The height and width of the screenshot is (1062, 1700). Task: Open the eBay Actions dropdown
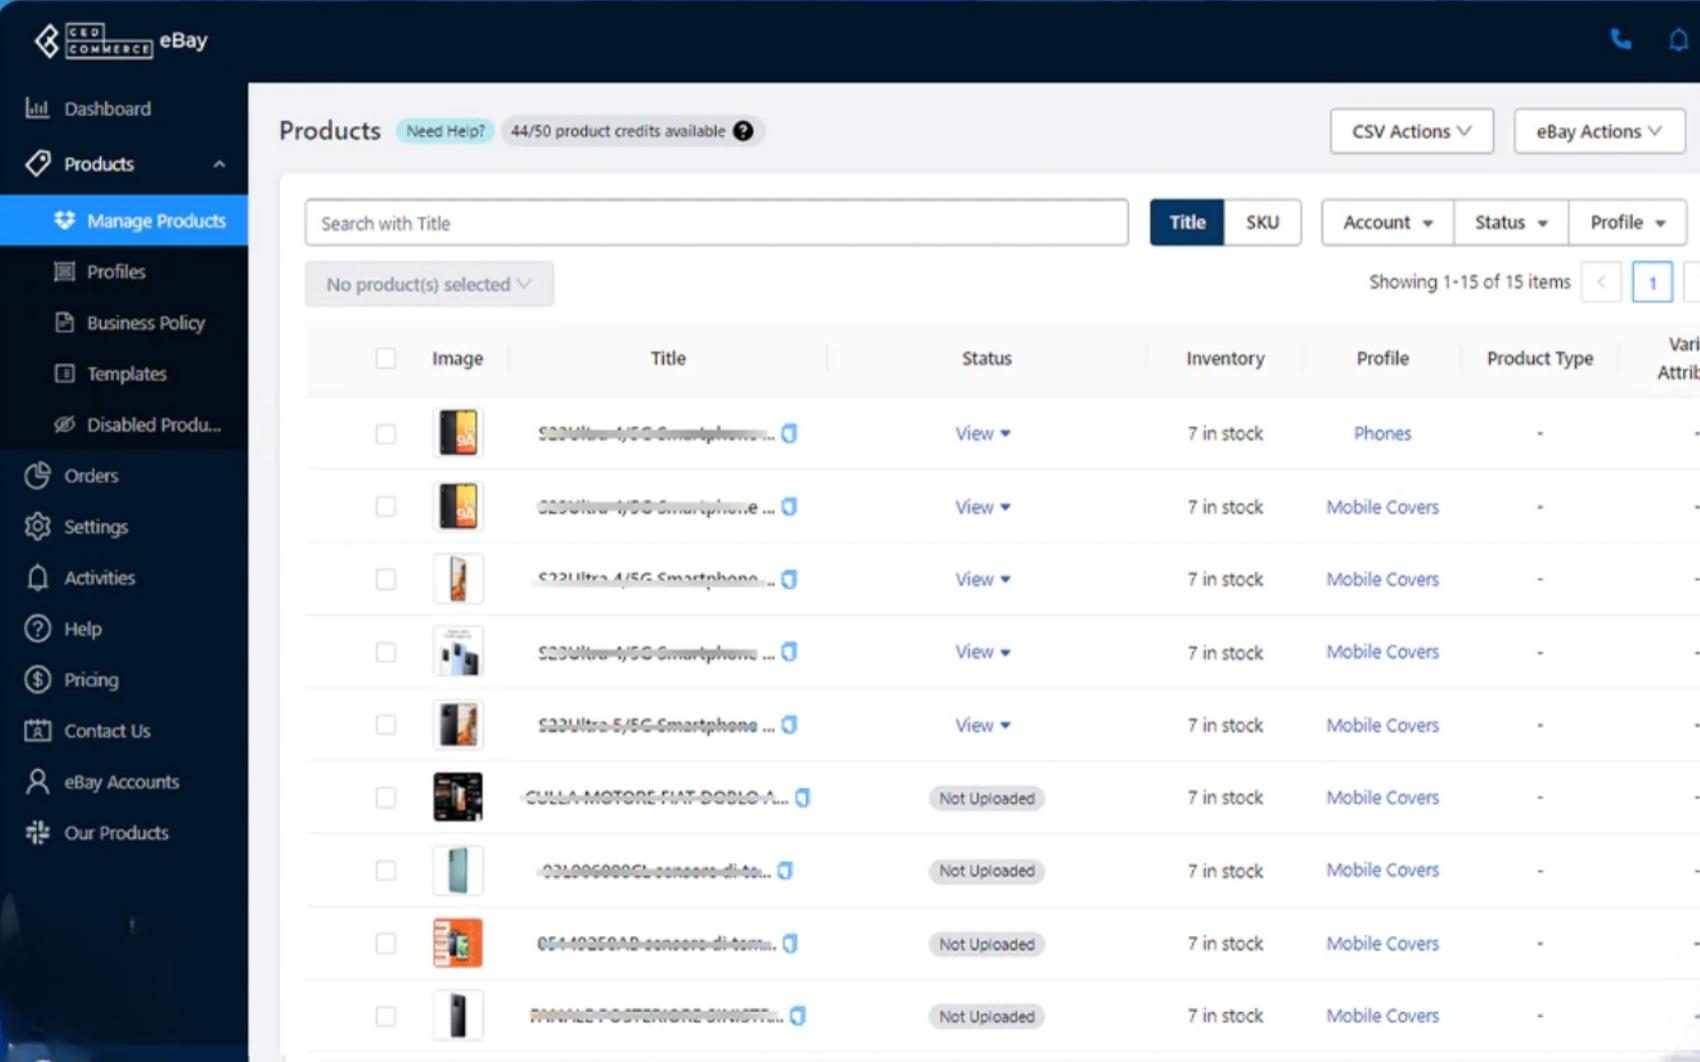[1599, 131]
